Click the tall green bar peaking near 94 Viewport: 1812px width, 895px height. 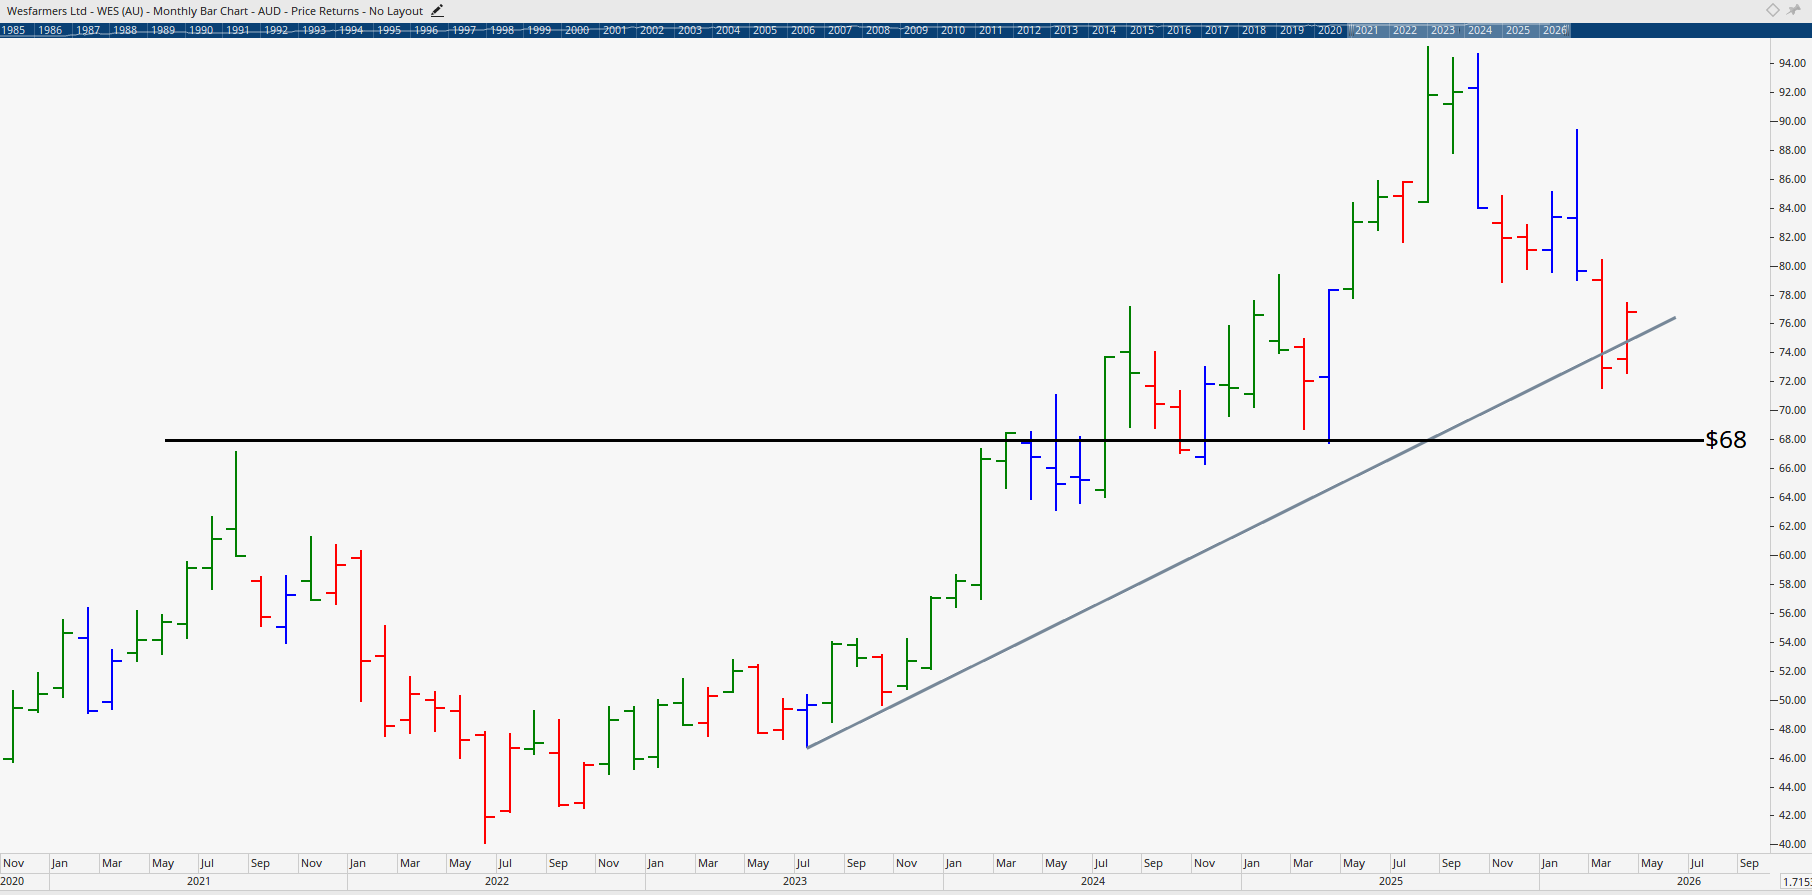click(x=1428, y=125)
